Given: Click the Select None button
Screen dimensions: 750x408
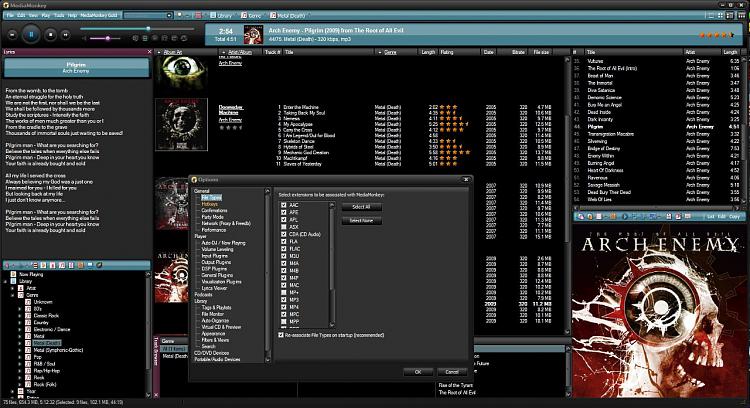Looking at the screenshot, I should pyautogui.click(x=362, y=221).
